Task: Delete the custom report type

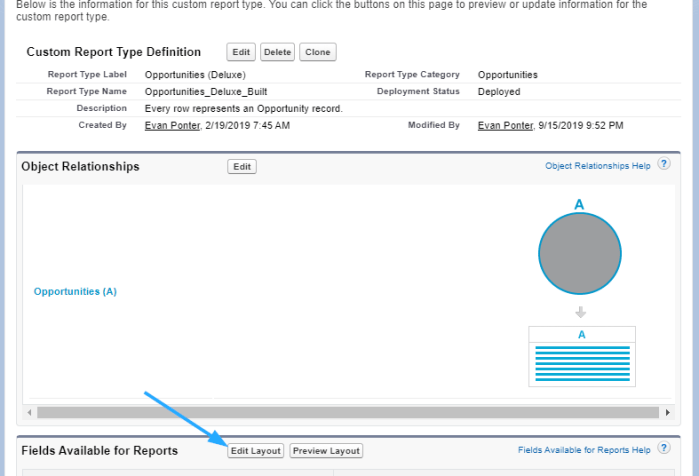Action: coord(277,52)
